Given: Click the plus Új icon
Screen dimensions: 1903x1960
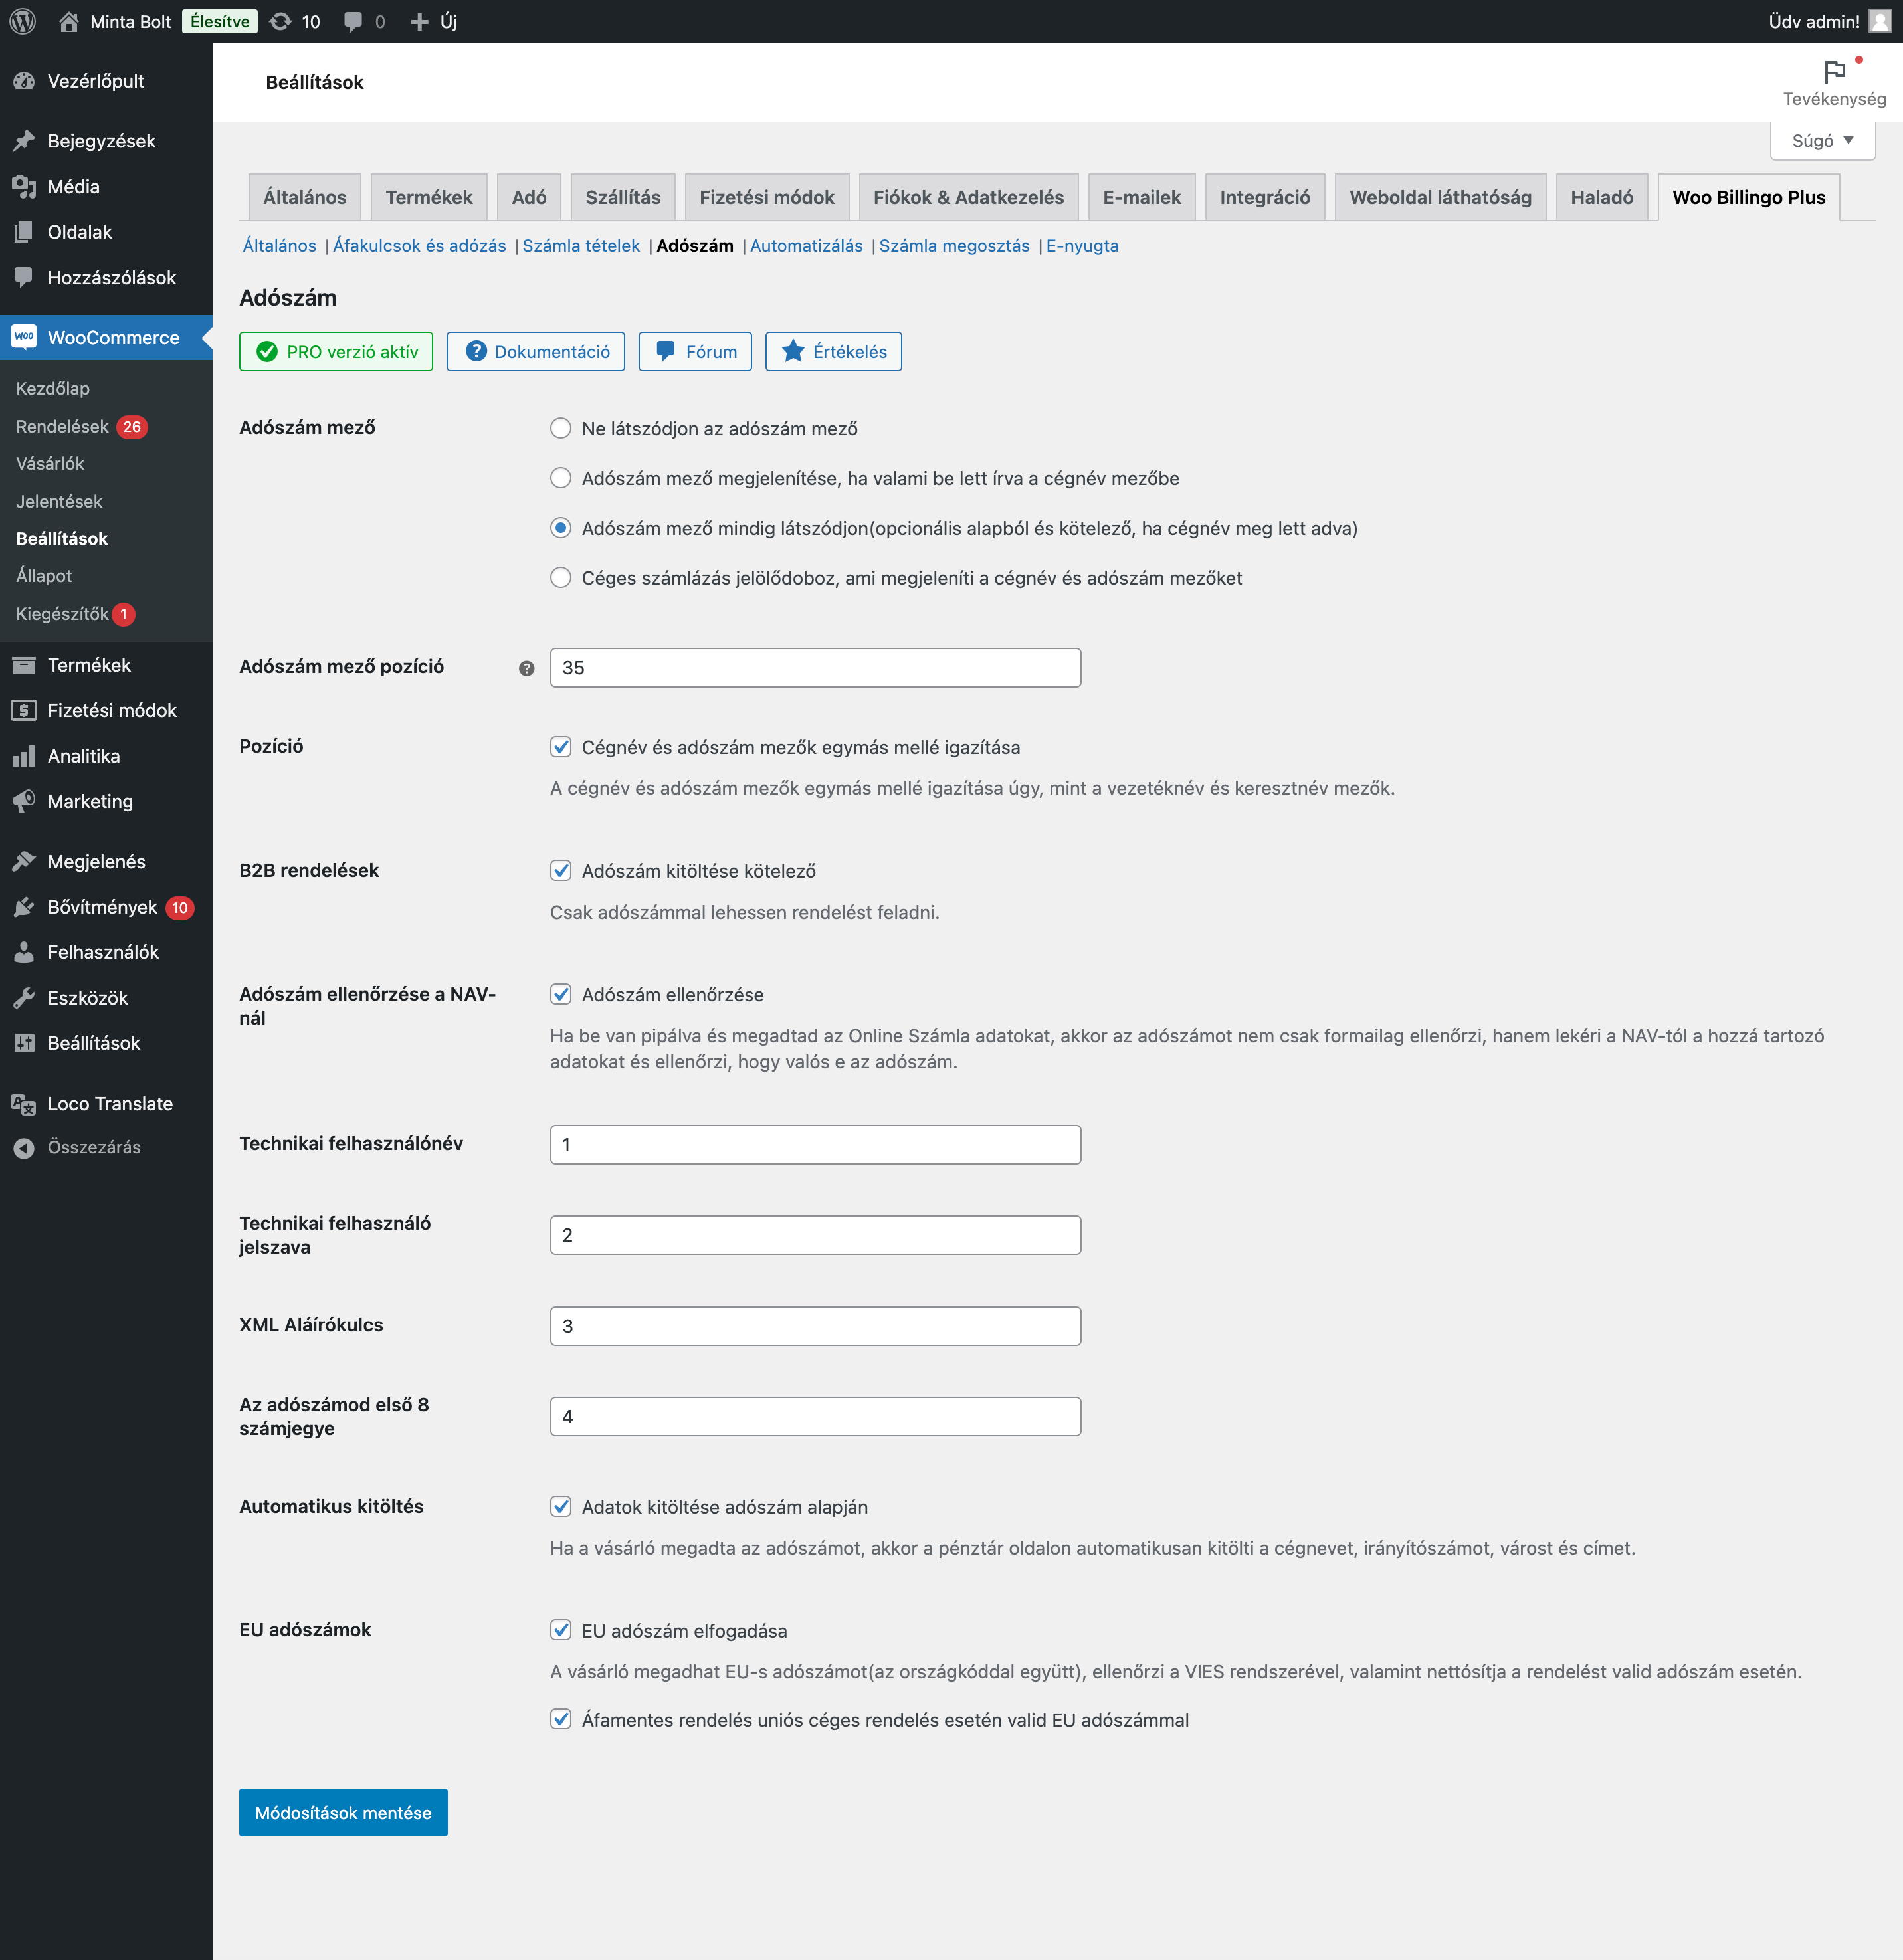Looking at the screenshot, I should 419,21.
